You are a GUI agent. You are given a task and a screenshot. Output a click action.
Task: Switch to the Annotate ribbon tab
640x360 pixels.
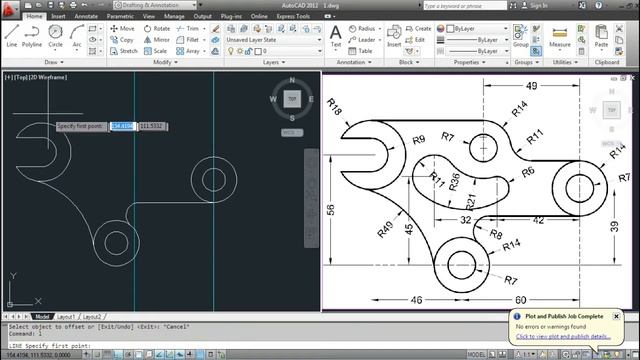tap(86, 16)
